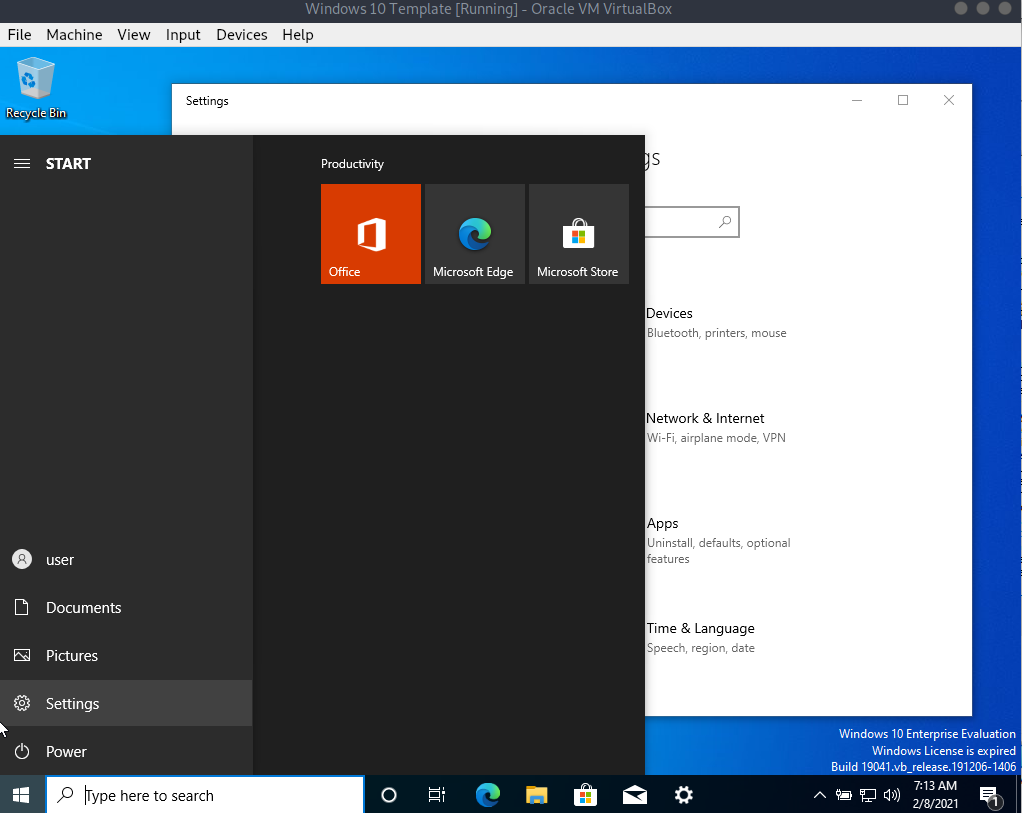Click the START label in the menu
The width and height of the screenshot is (1022, 813).
[x=68, y=164]
